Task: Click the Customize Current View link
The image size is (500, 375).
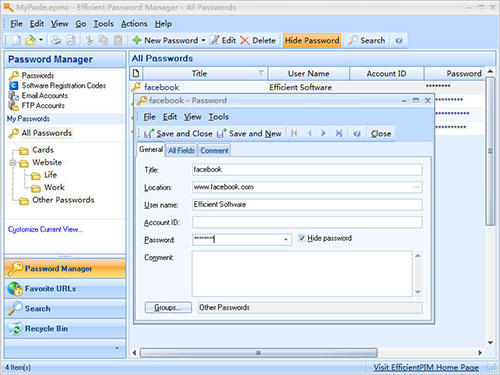Action: click(46, 229)
